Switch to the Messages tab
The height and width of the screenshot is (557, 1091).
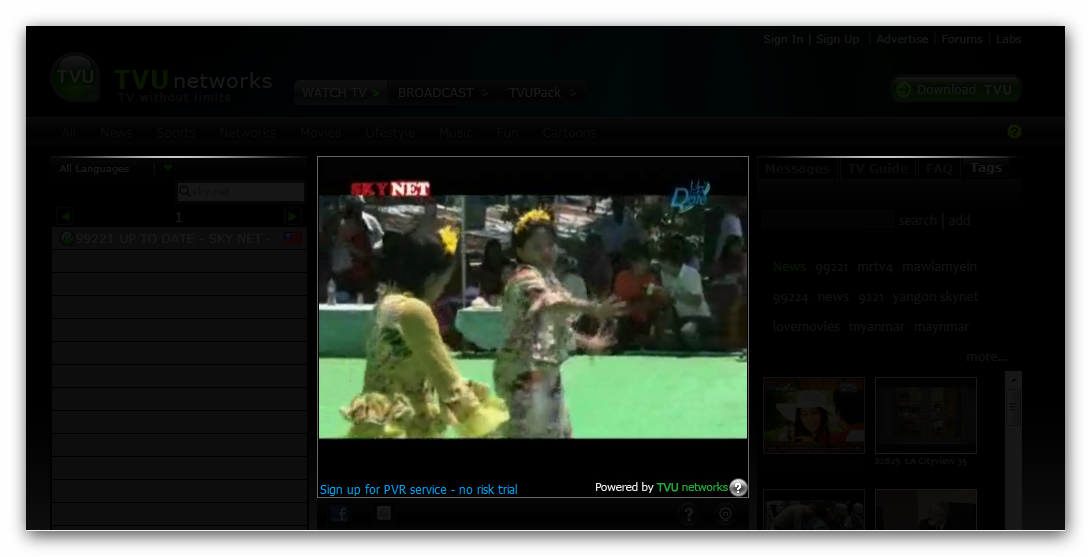coord(797,168)
